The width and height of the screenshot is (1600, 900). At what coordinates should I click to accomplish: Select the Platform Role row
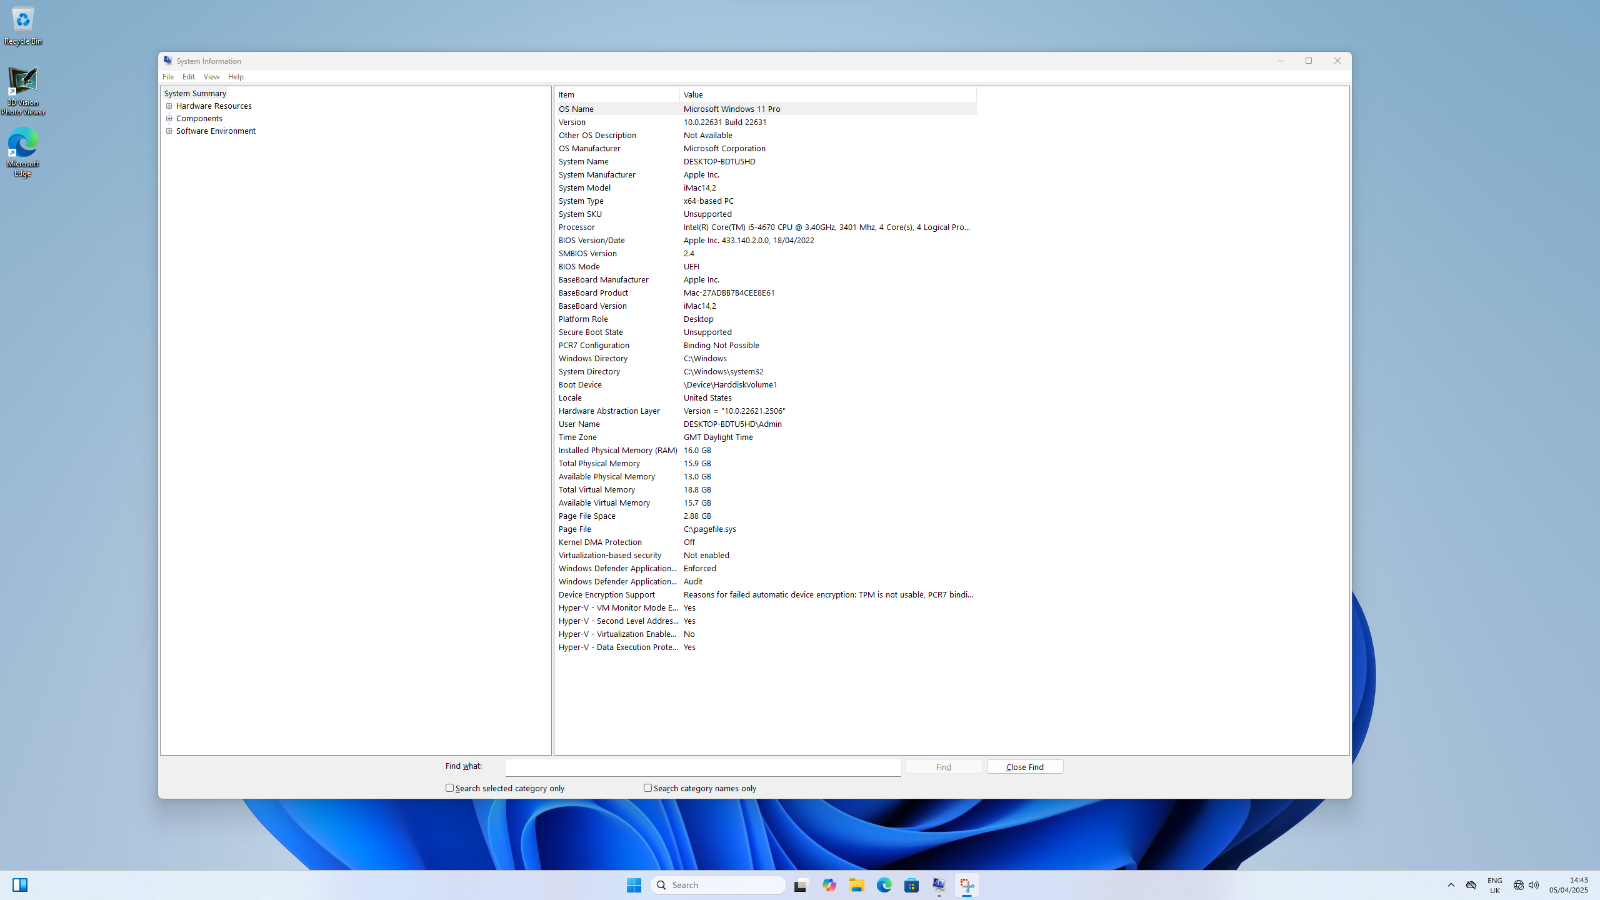pyautogui.click(x=766, y=319)
